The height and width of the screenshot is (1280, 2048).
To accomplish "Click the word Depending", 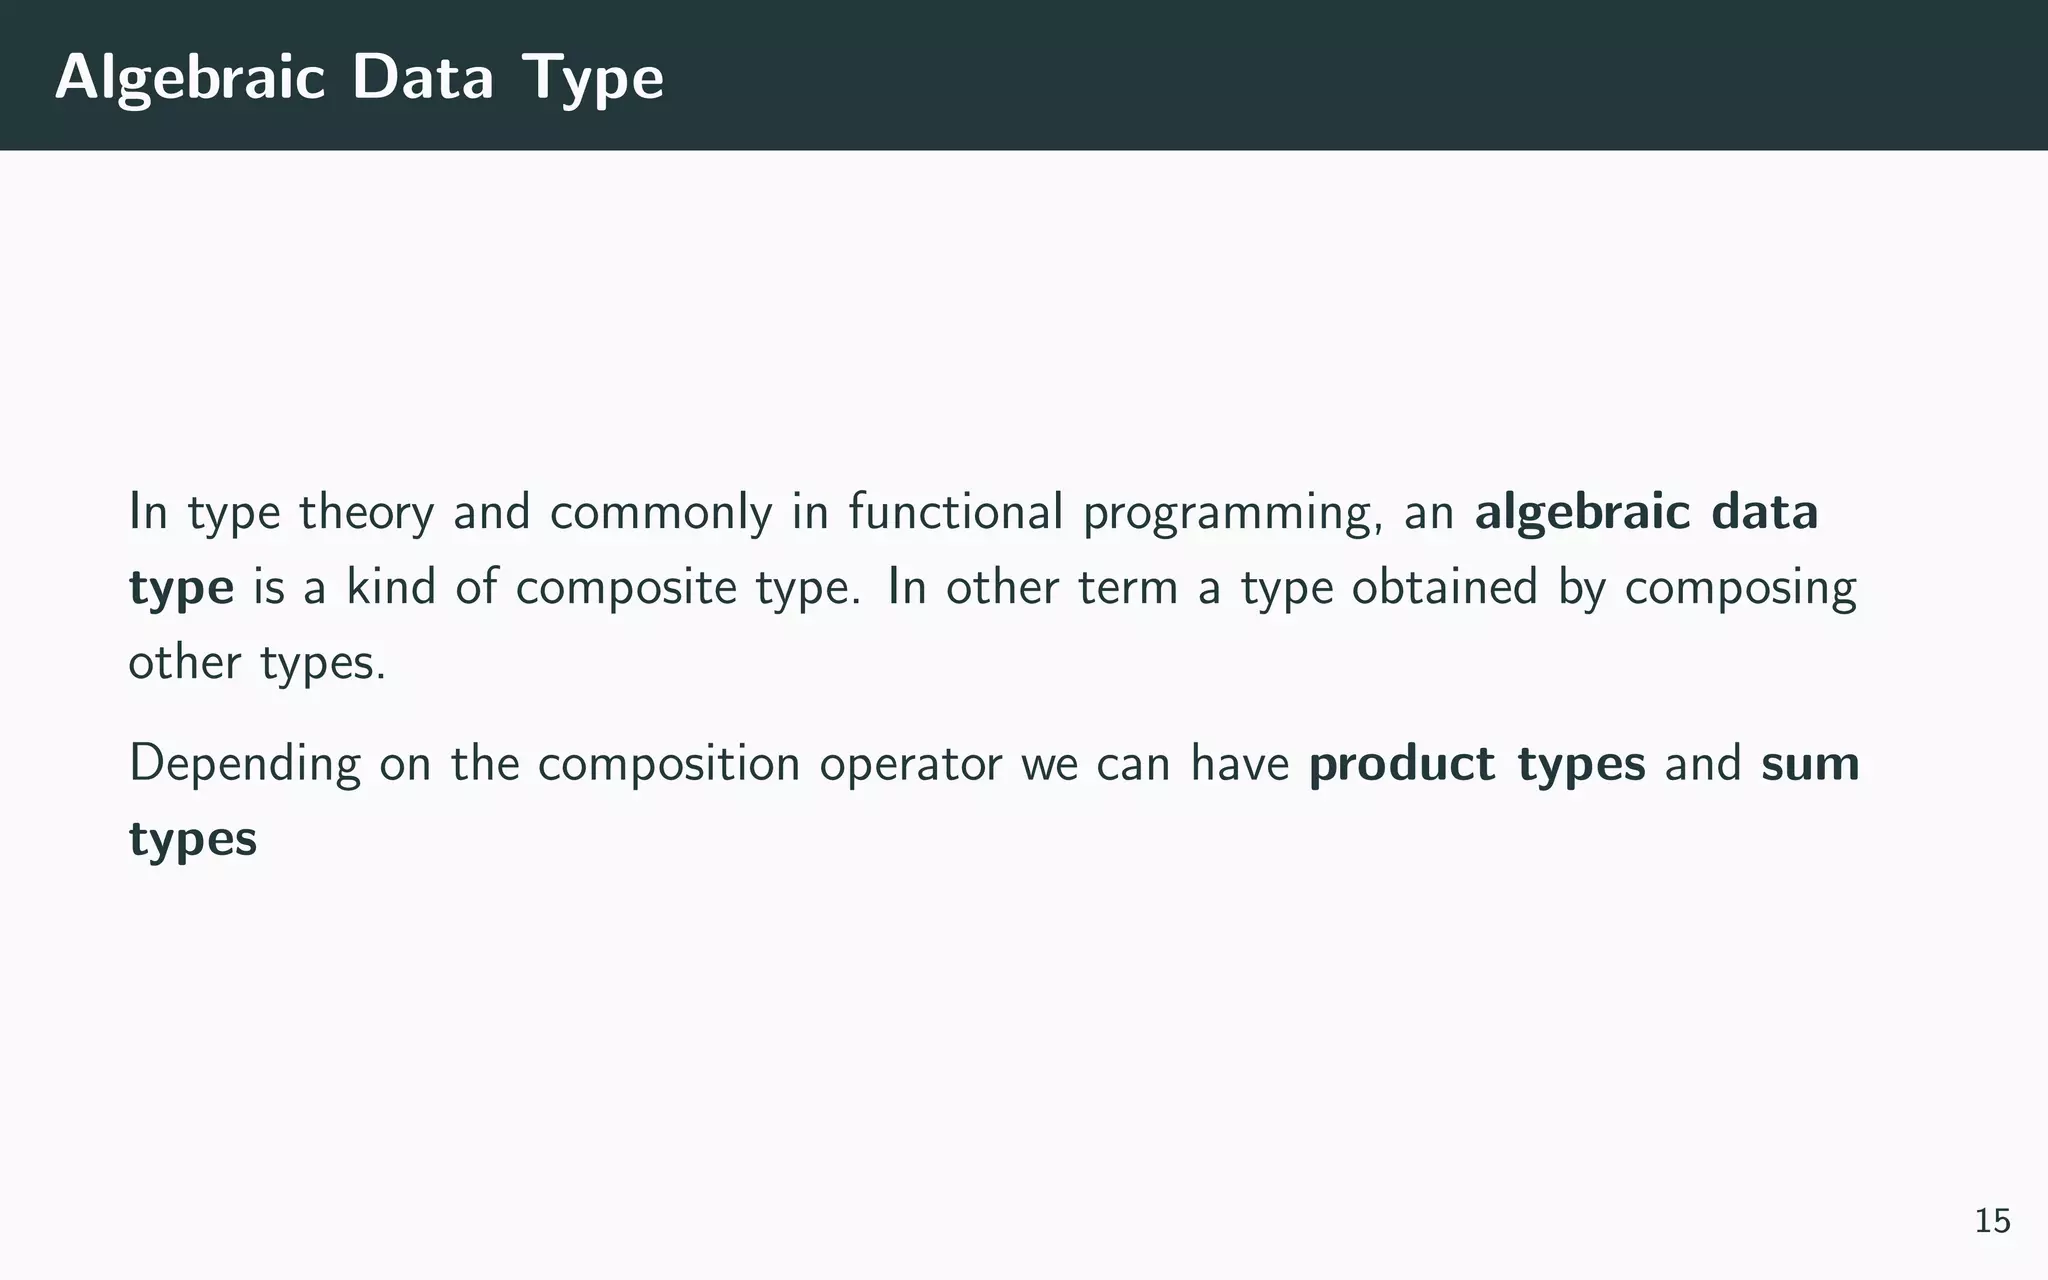I will click(245, 764).
